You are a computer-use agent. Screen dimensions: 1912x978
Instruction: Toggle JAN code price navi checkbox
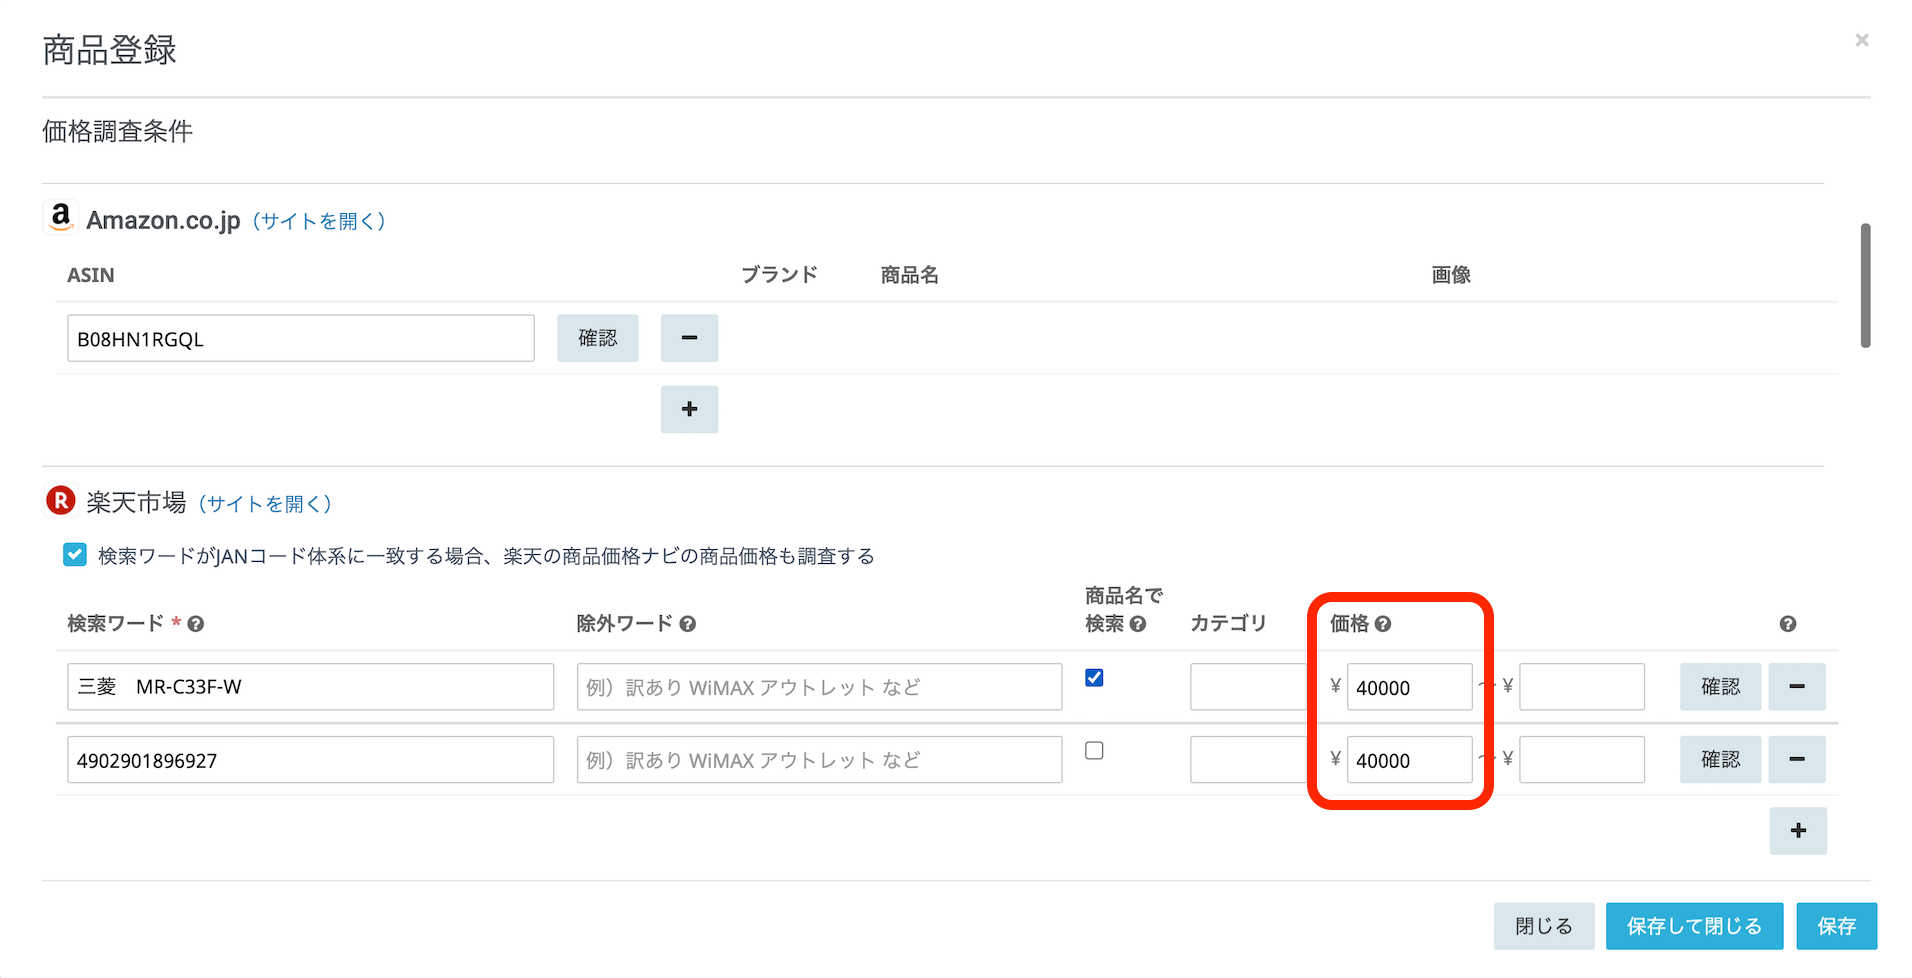coord(75,555)
